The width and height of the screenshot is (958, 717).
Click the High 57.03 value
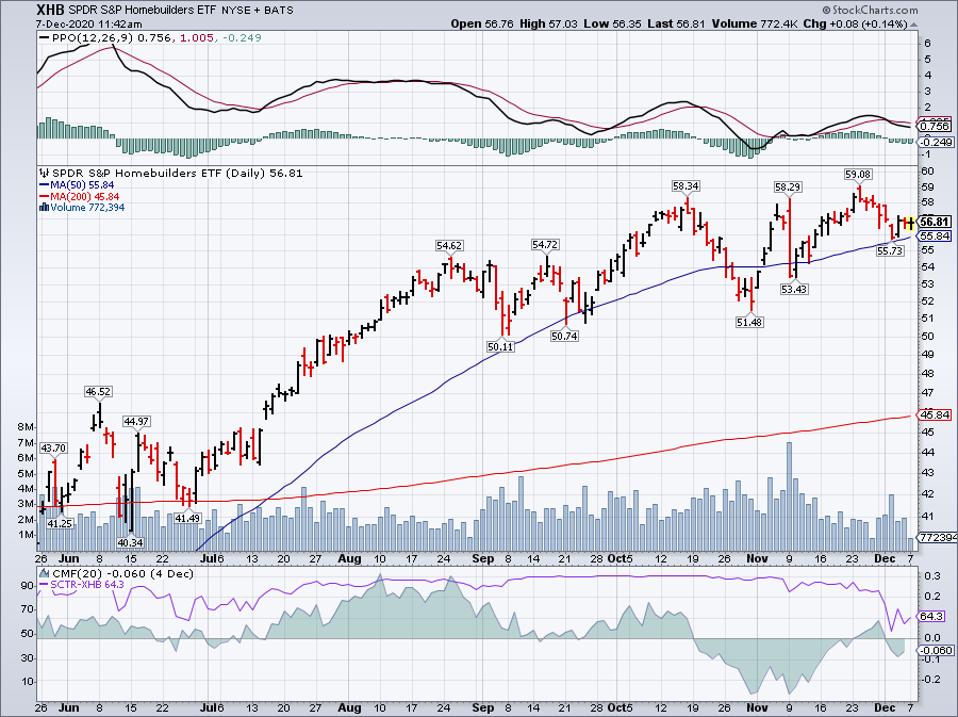(x=548, y=24)
